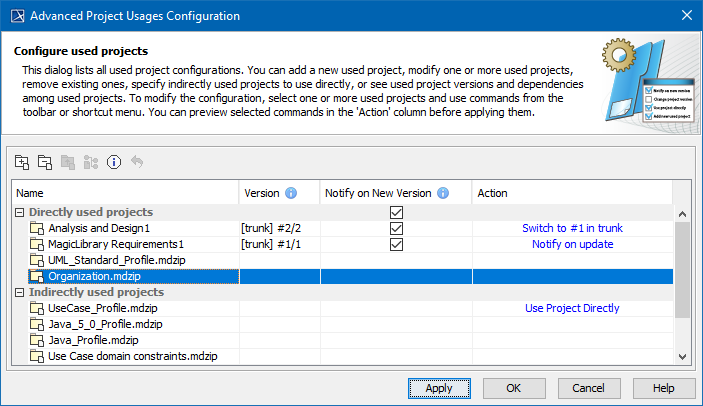
Task: Click the second toolbar icon with folder arrow
Action: 45,162
